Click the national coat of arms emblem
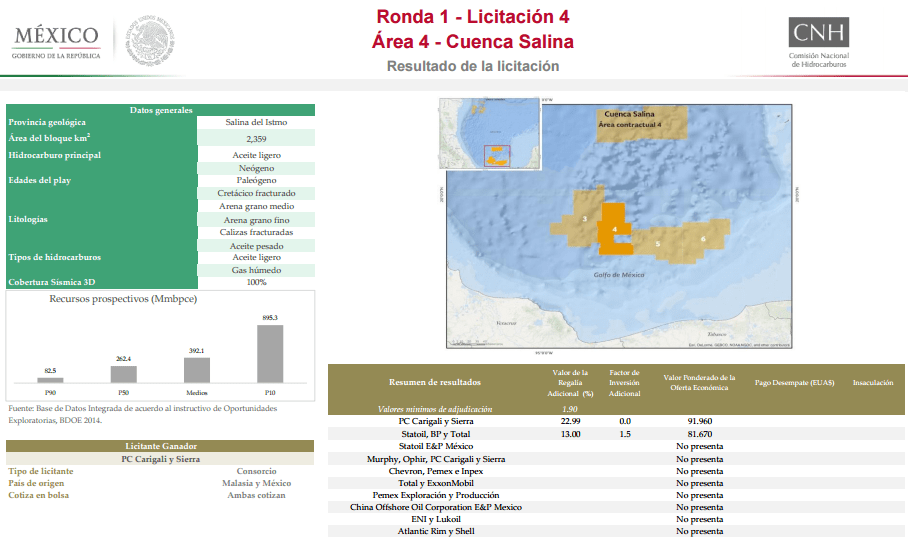 pyautogui.click(x=151, y=40)
